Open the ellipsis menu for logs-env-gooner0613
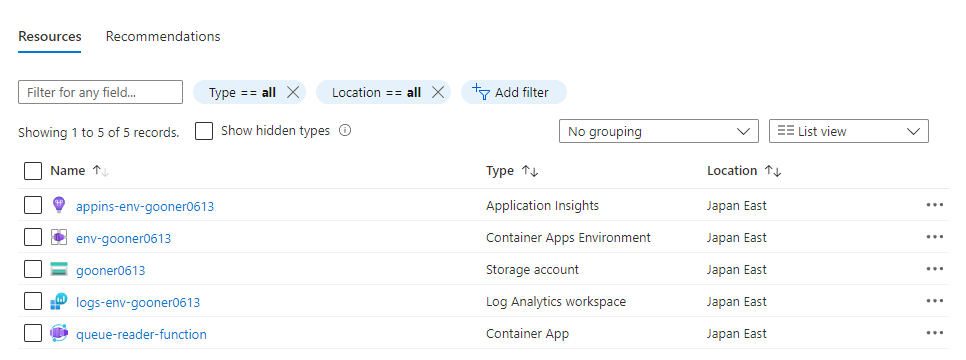The height and width of the screenshot is (360, 966). coord(935,301)
